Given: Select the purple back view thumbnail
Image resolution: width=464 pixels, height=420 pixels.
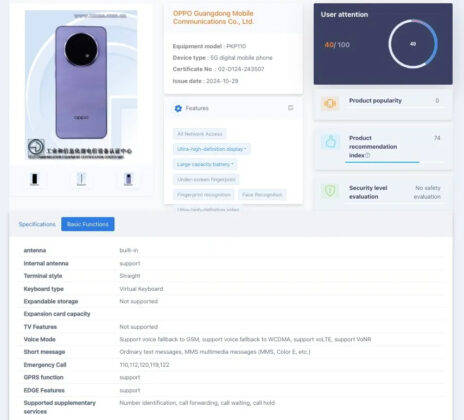Looking at the screenshot, I should click(x=128, y=179).
